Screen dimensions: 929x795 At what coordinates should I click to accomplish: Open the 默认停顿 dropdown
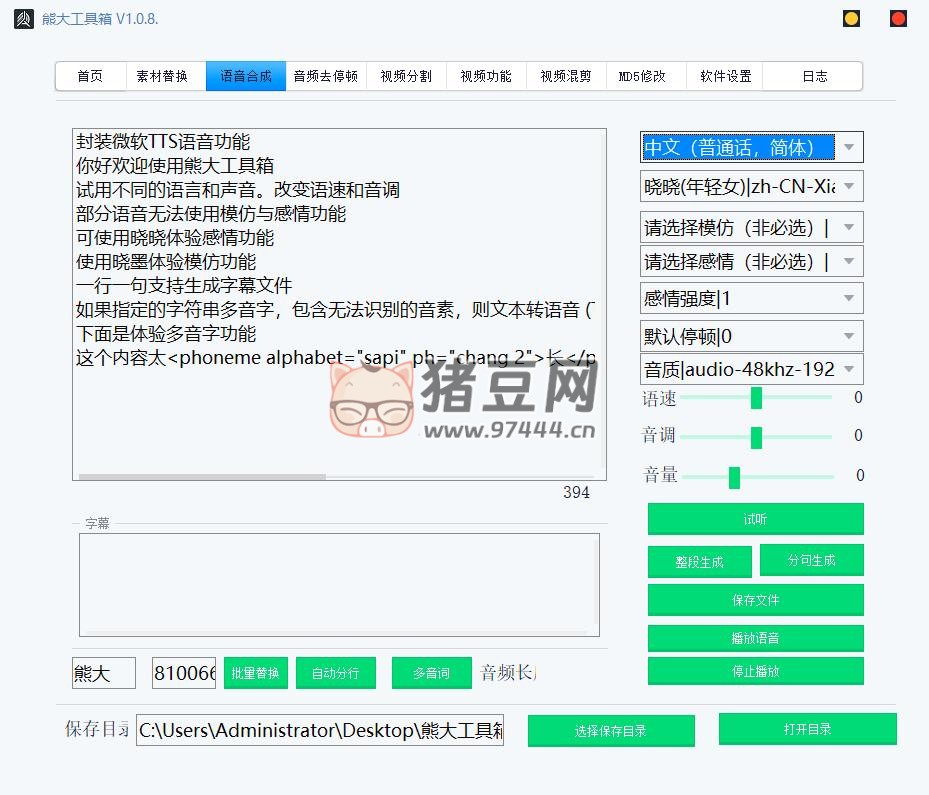[752, 336]
